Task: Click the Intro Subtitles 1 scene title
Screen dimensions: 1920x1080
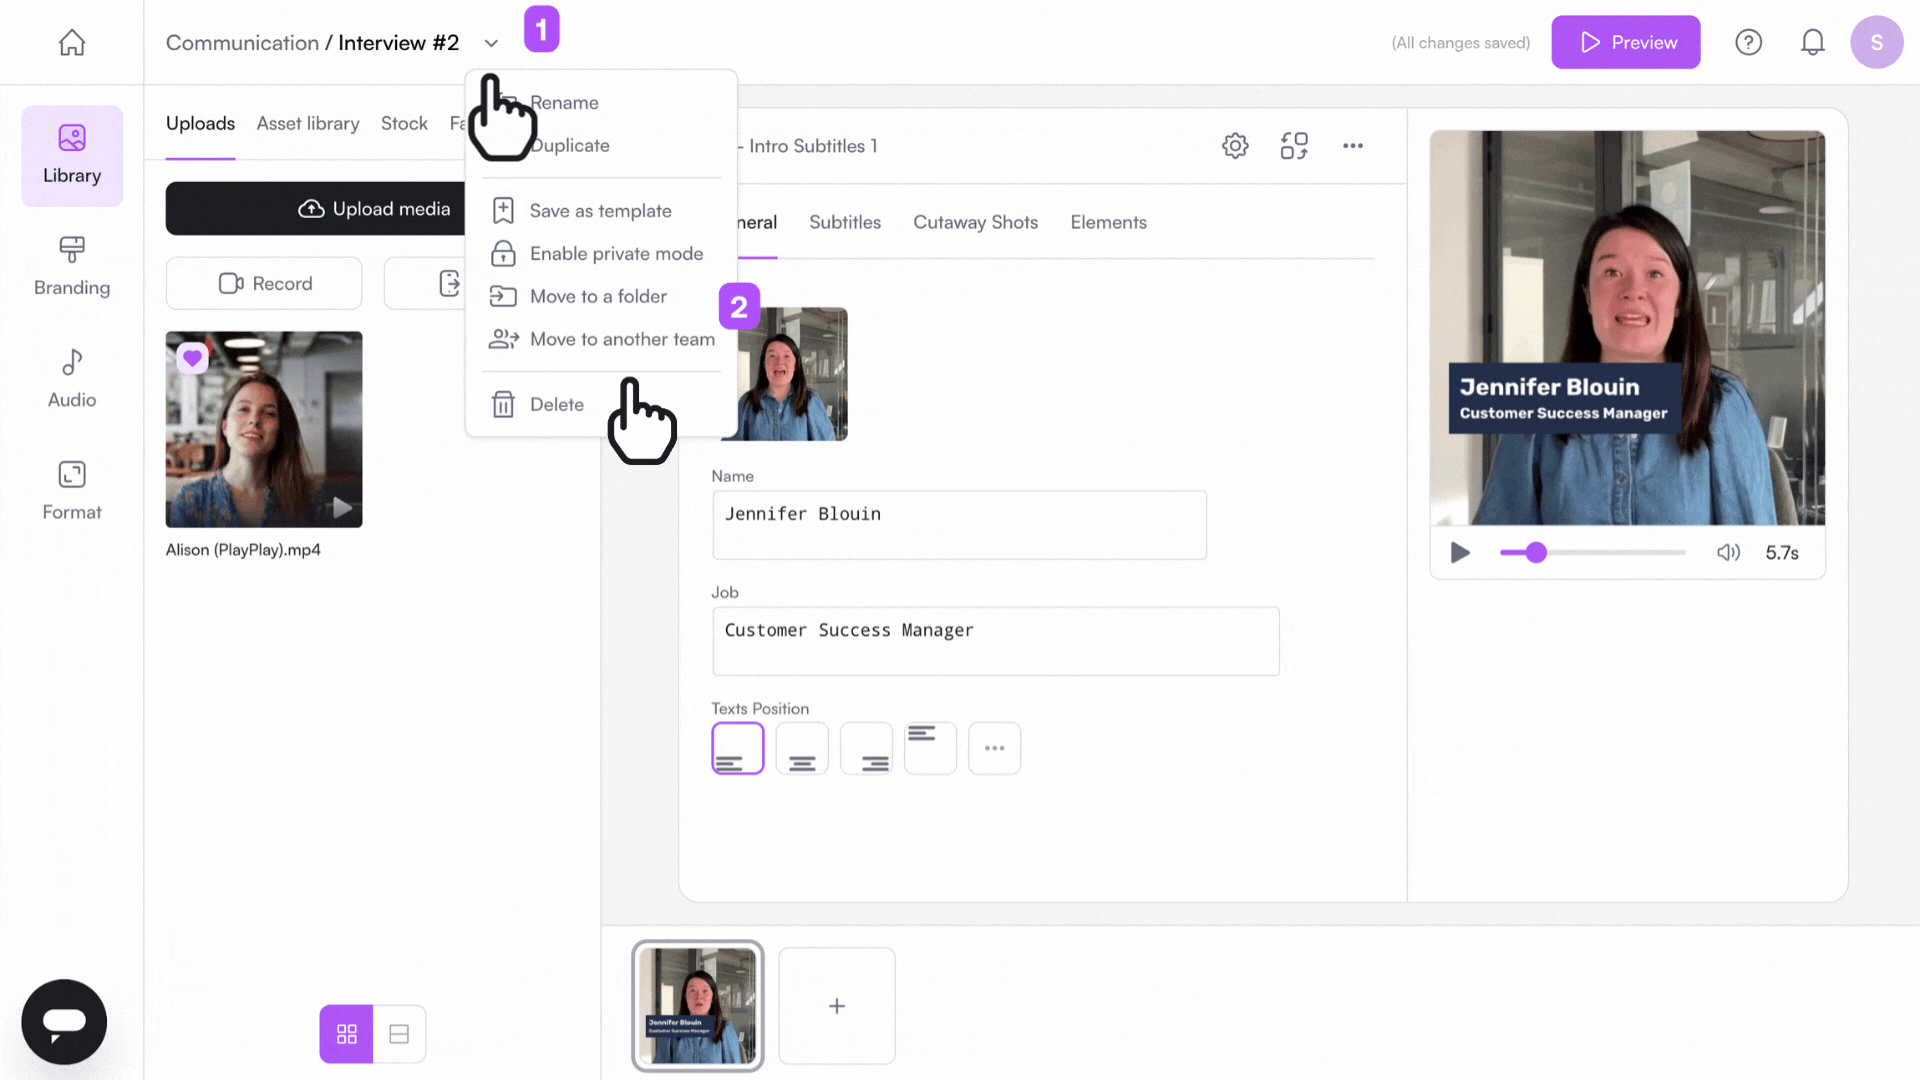Action: coord(813,146)
